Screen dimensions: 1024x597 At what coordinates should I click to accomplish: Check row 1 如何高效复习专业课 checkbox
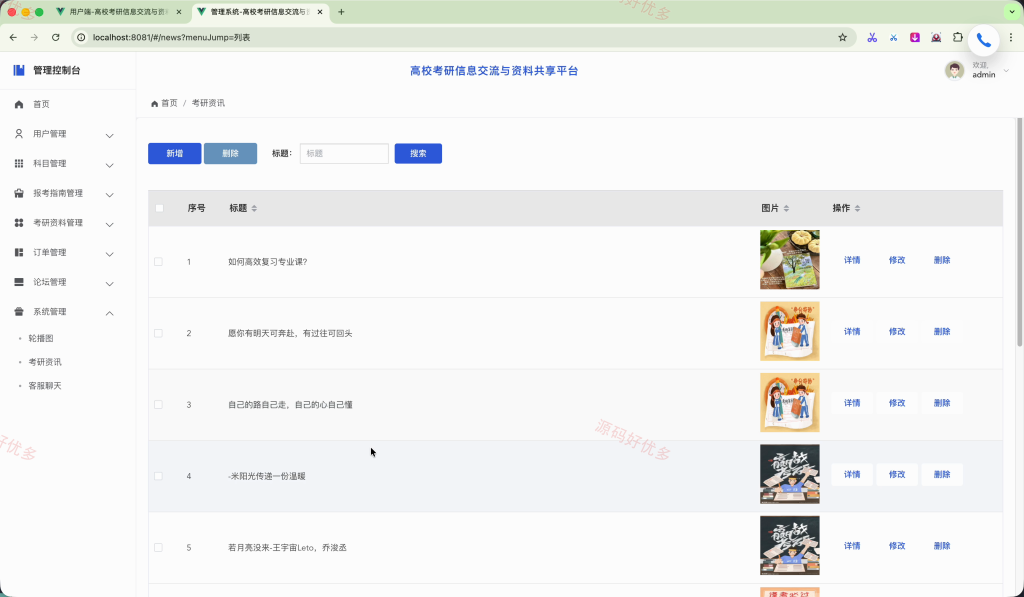(x=158, y=262)
